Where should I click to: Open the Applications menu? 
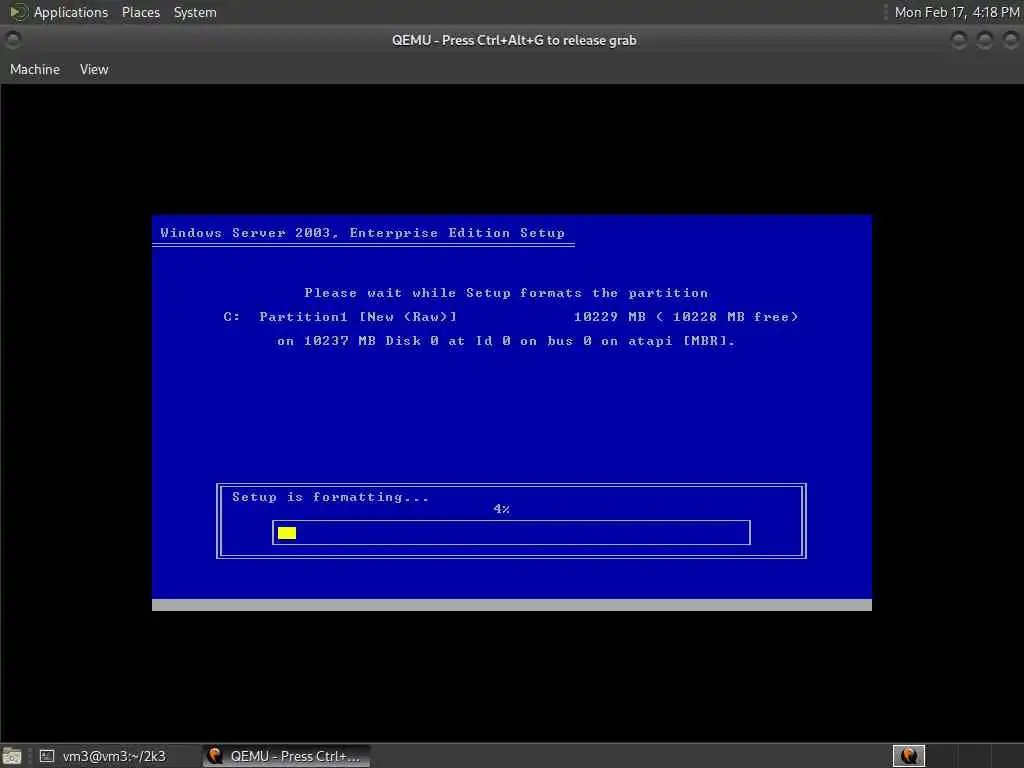click(x=71, y=12)
